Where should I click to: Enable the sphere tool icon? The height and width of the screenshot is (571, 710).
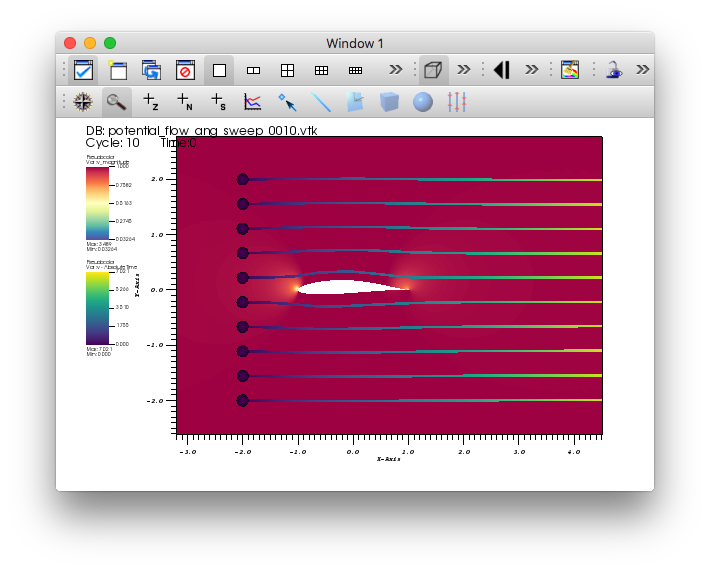[423, 102]
